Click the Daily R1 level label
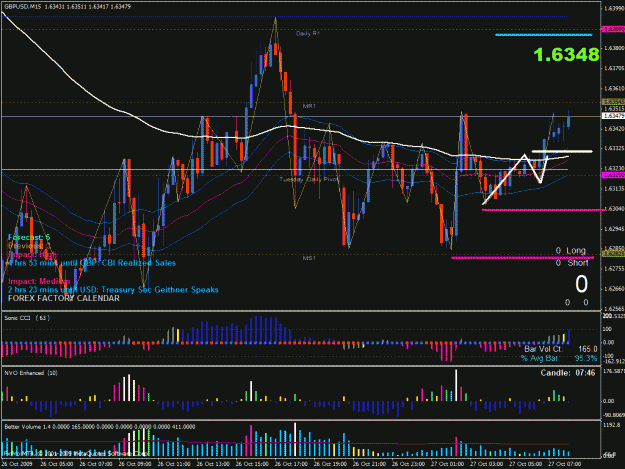 [x=308, y=34]
